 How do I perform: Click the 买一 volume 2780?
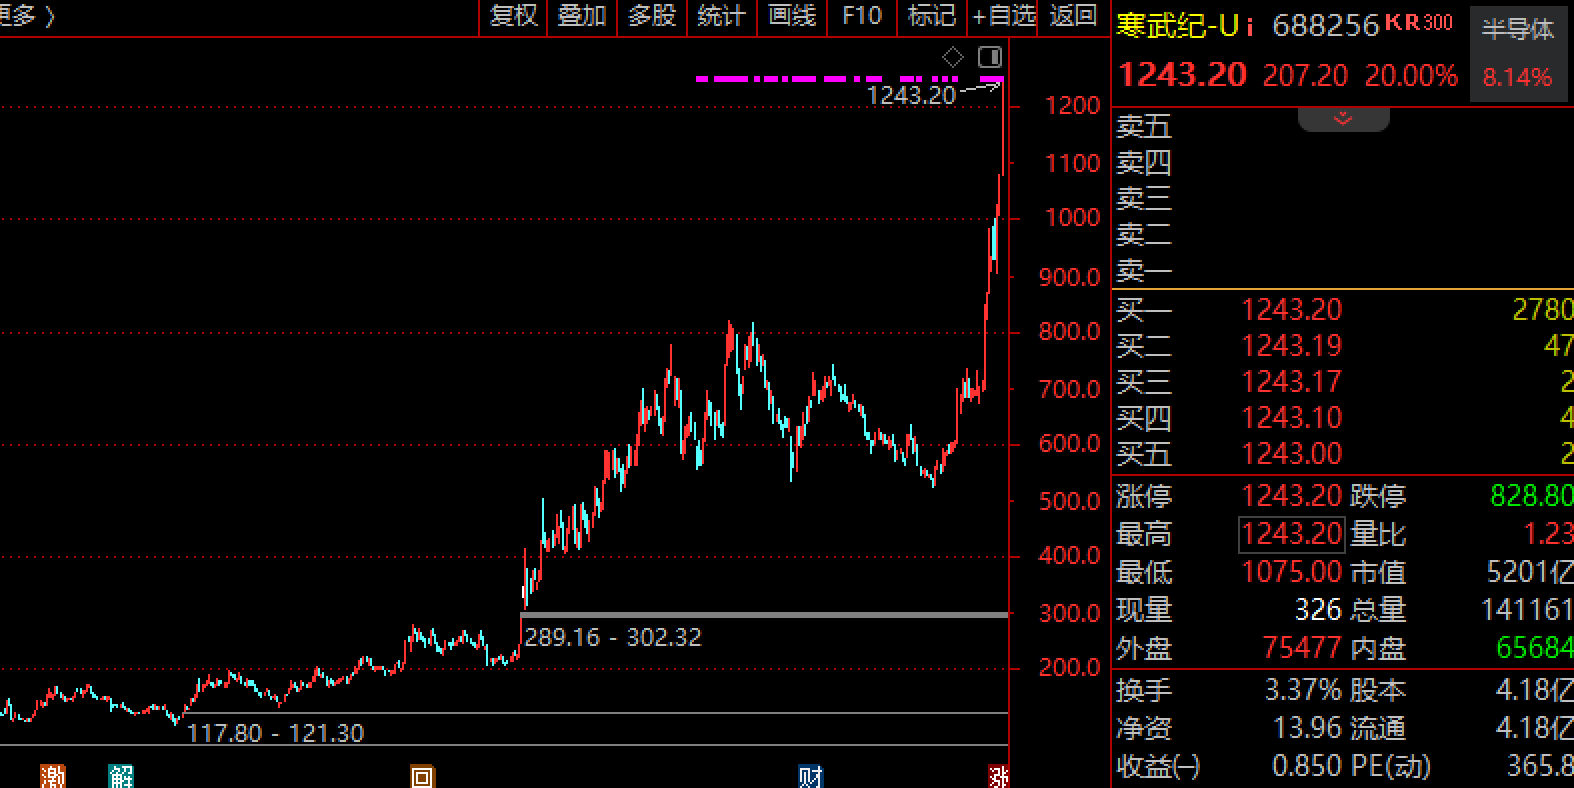coord(1543,310)
